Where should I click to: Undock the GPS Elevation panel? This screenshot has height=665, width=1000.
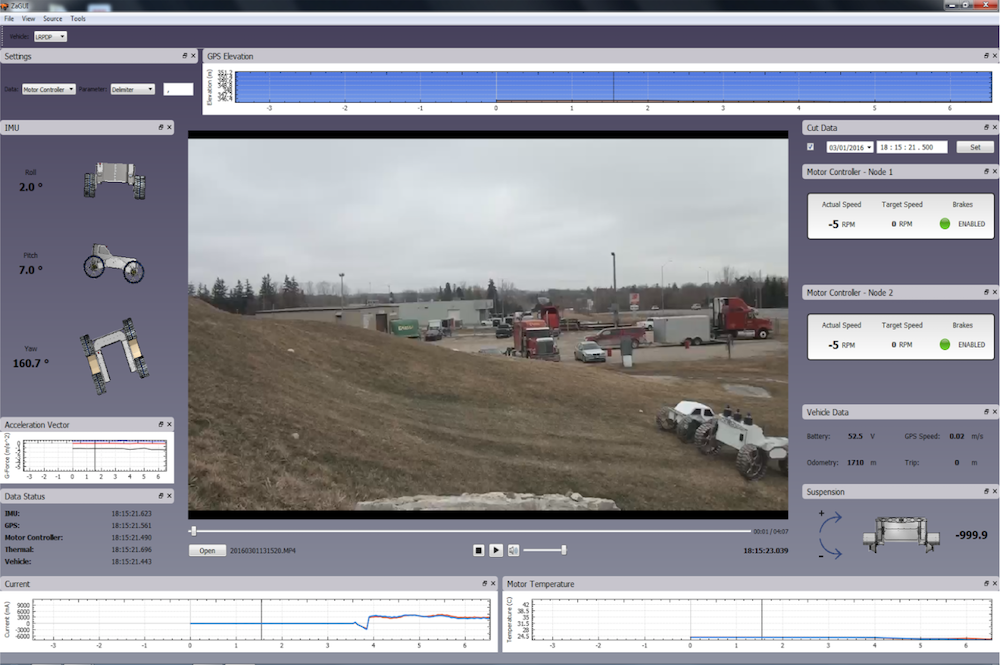pos(984,56)
